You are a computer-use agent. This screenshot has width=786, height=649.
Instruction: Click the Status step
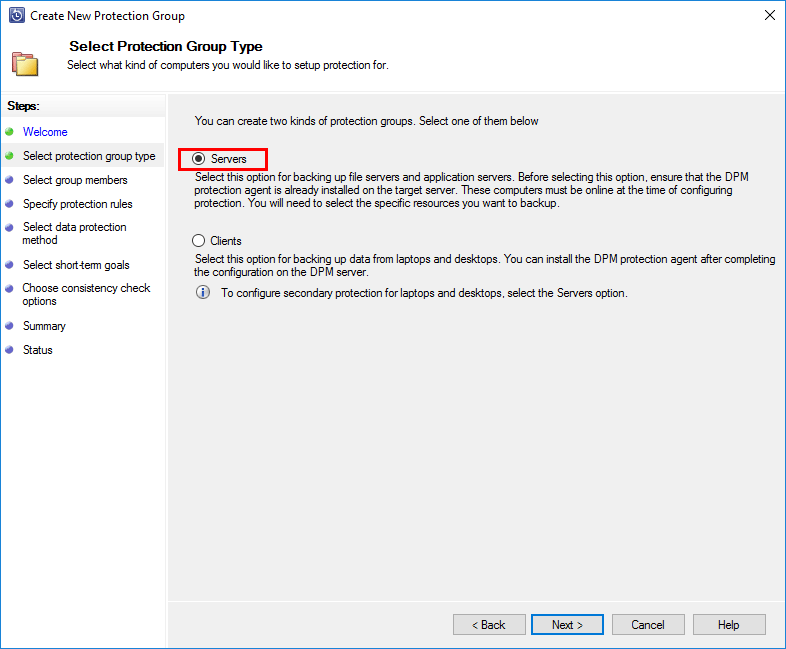coord(38,350)
